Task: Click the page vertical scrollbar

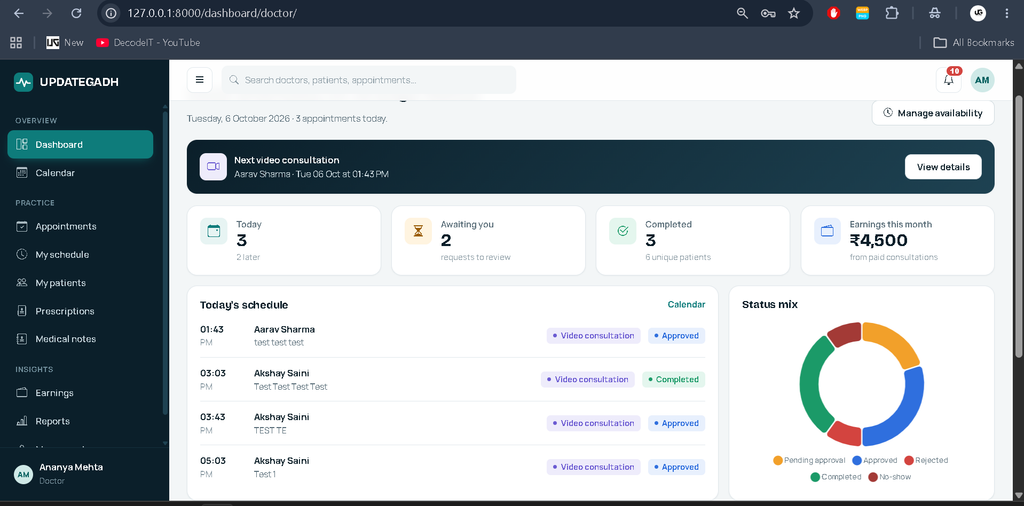Action: 1019,226
